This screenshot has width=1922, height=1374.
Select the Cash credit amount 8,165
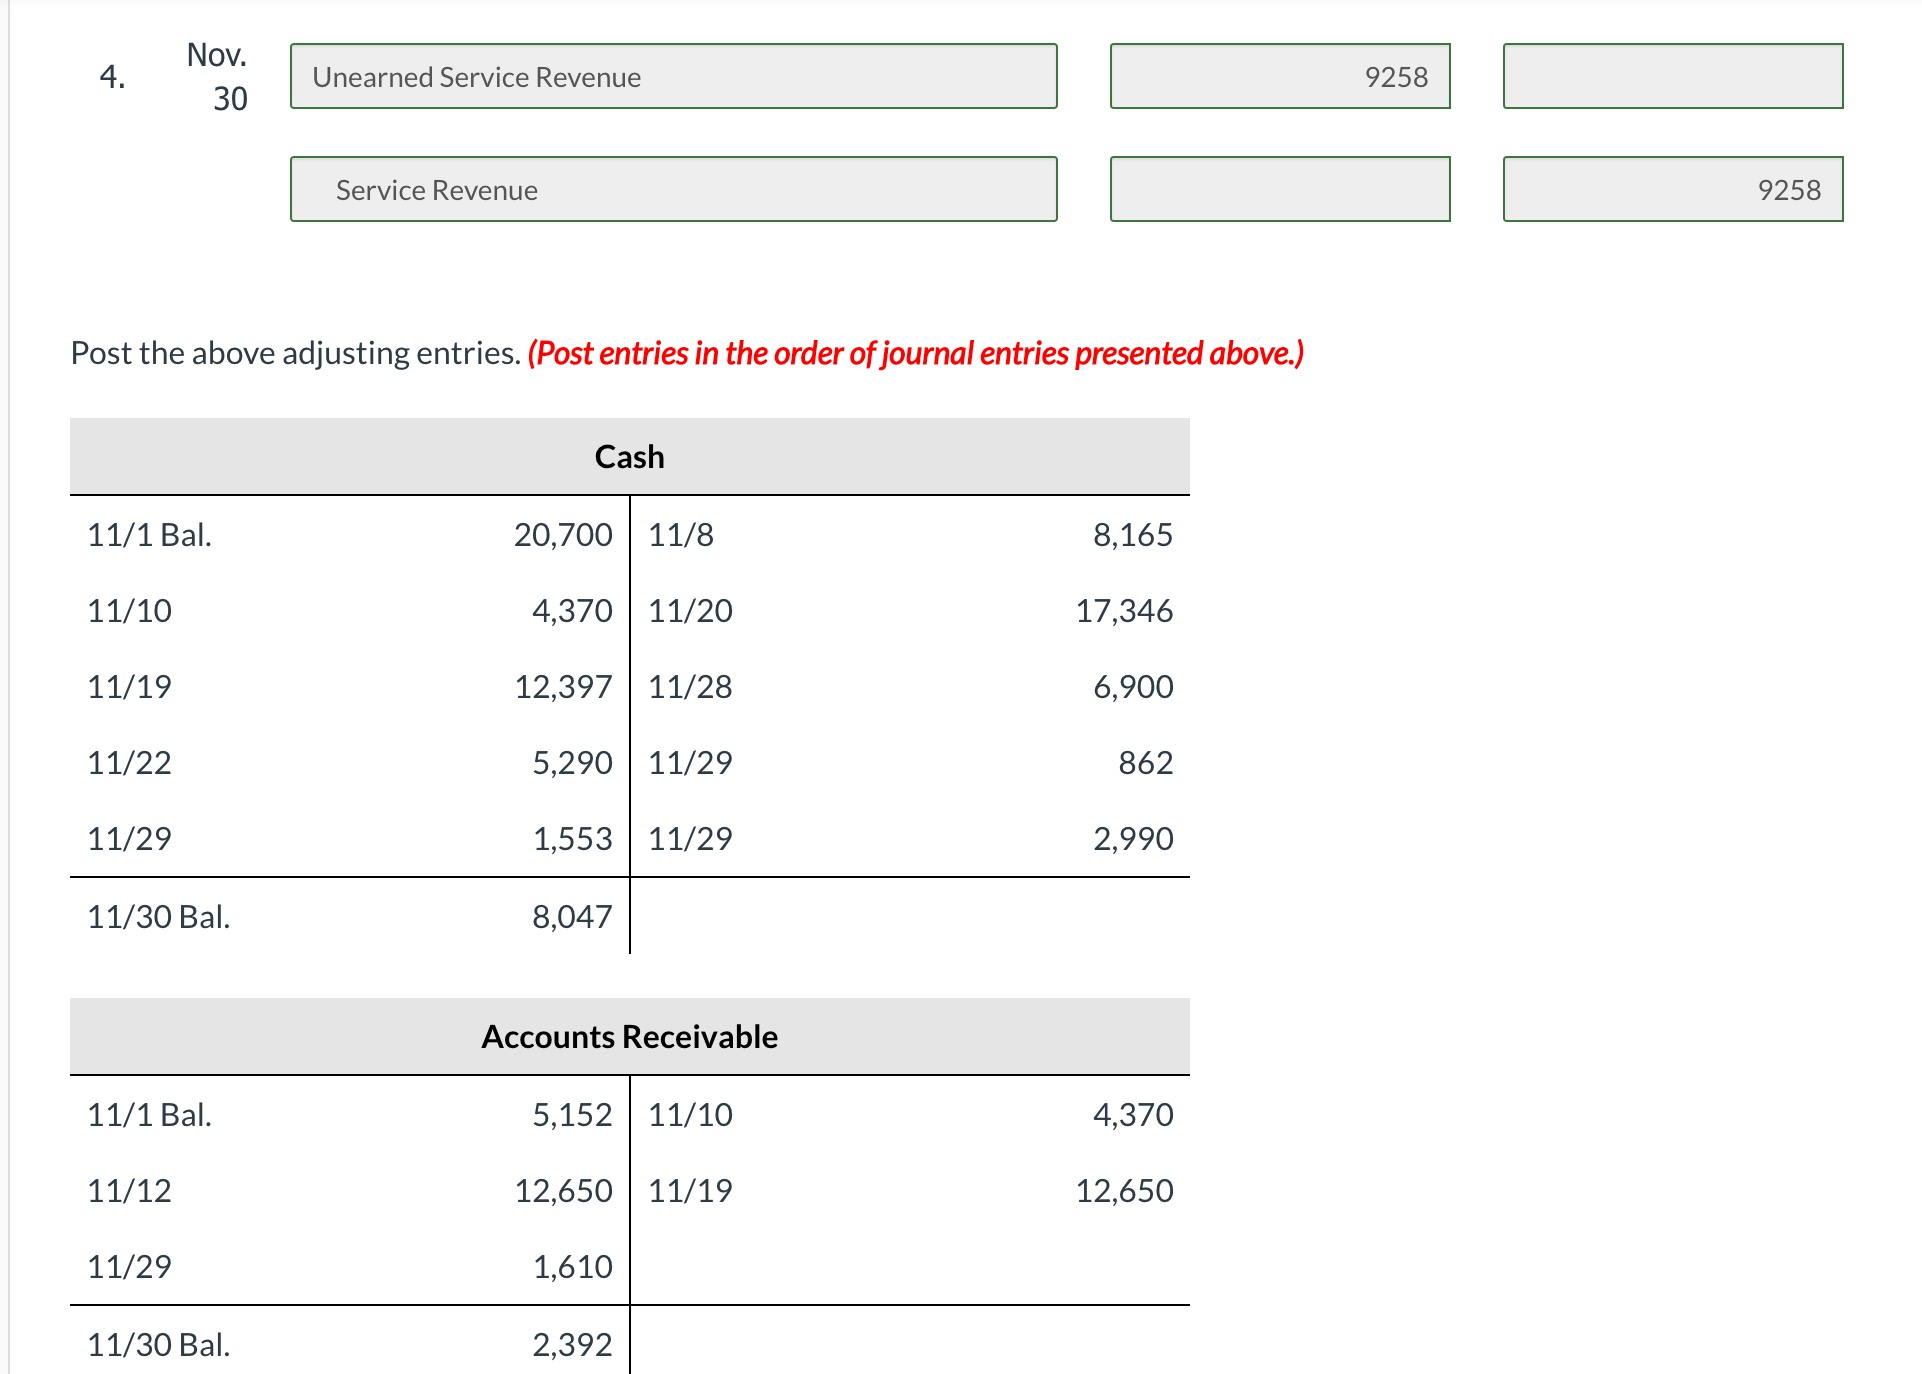click(1133, 535)
